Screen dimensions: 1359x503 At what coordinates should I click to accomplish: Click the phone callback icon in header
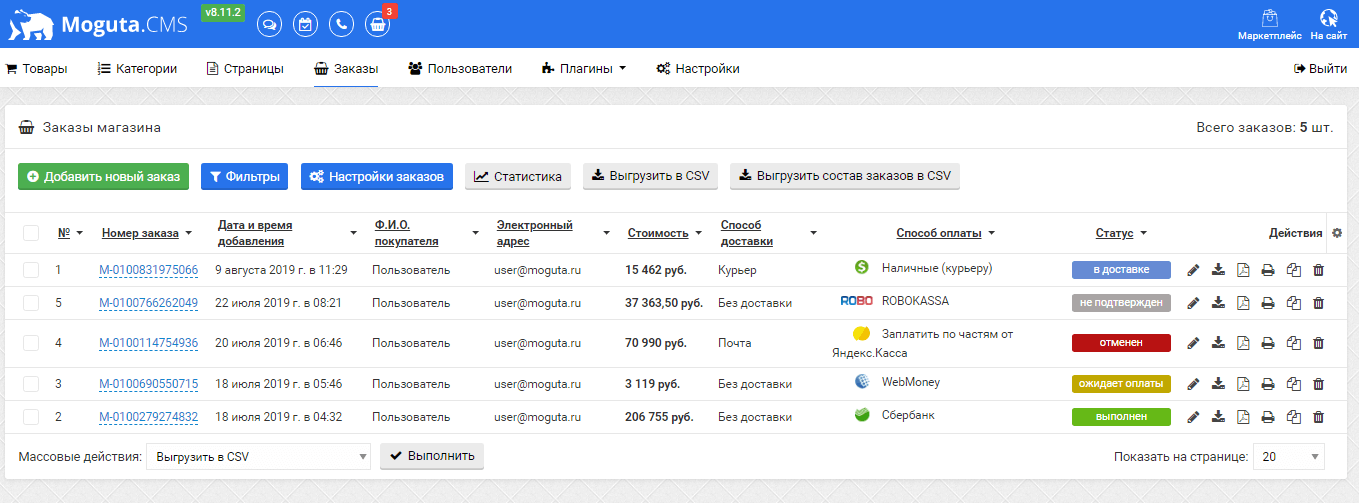(341, 24)
